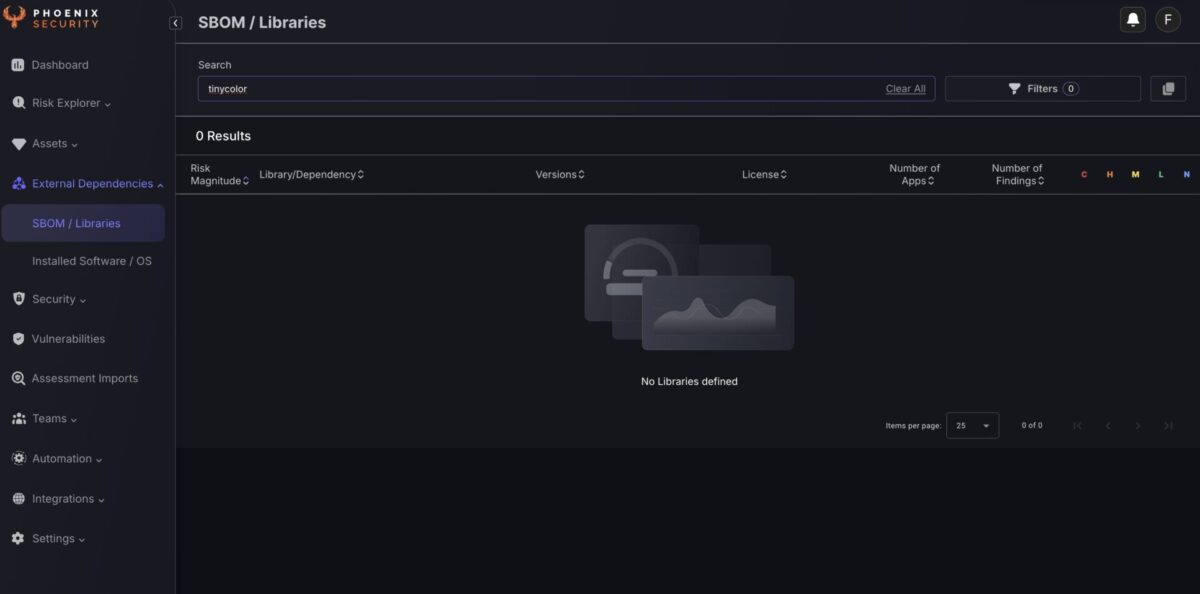Screen dimensions: 1200x594
Task: Click the copy icon beside Filters
Action: [1167, 89]
